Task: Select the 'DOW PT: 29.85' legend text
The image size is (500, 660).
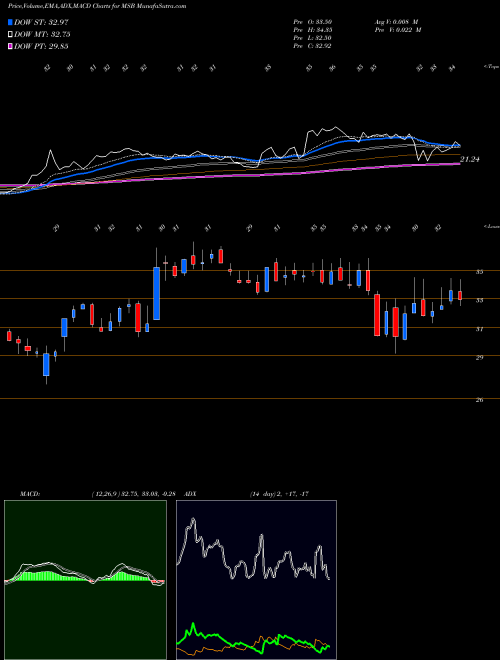Action: pyautogui.click(x=41, y=46)
